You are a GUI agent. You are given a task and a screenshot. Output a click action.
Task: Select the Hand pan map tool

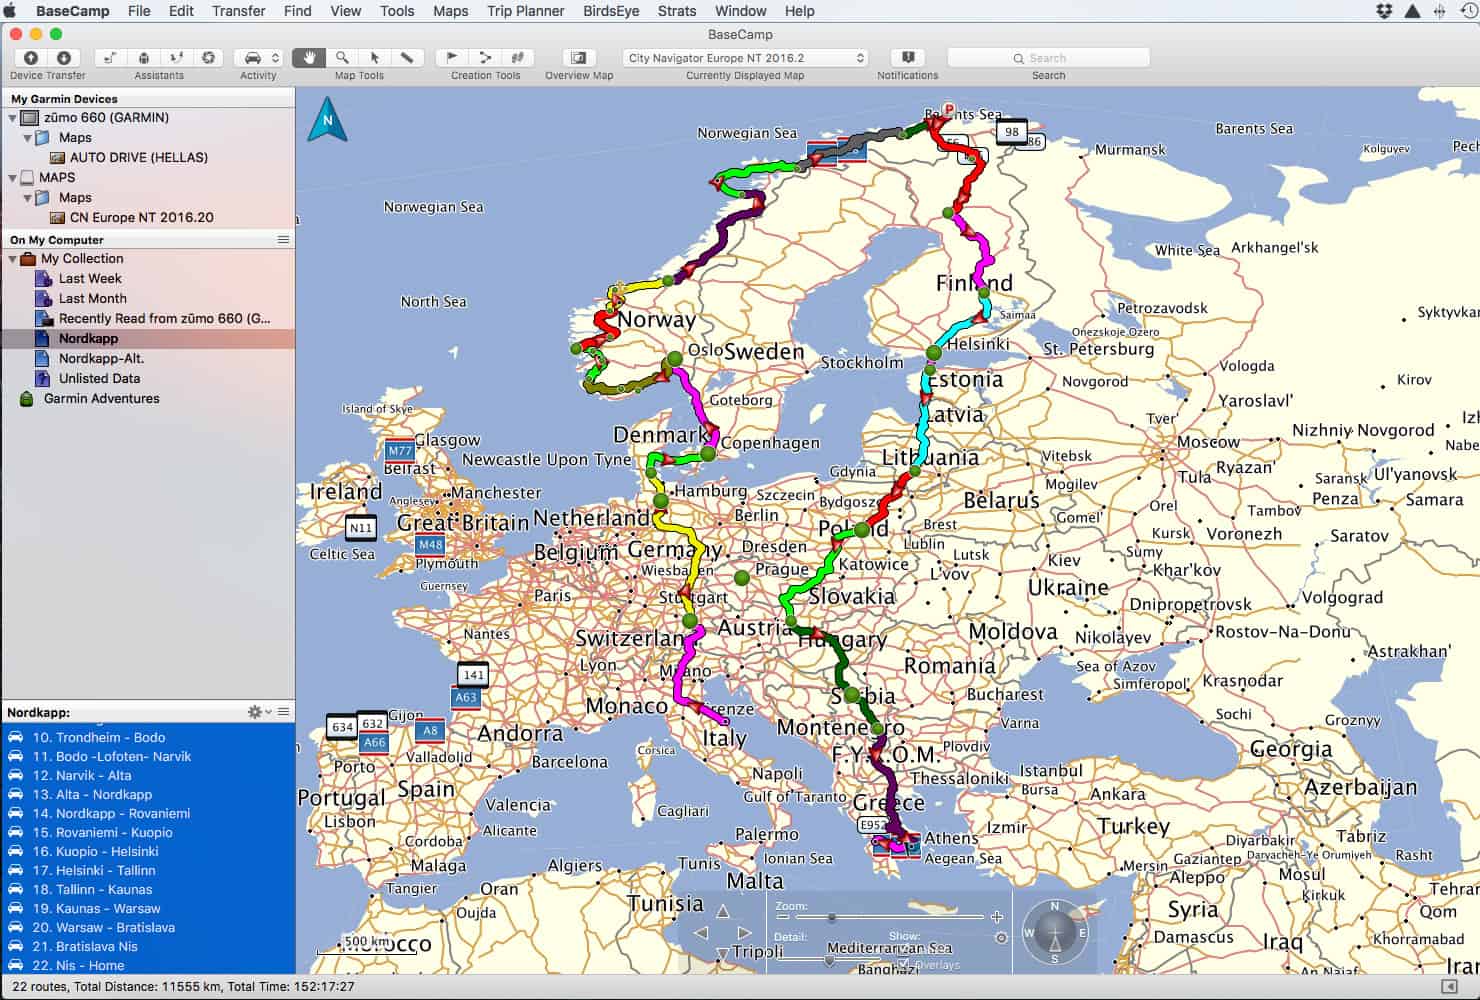pyautogui.click(x=309, y=58)
